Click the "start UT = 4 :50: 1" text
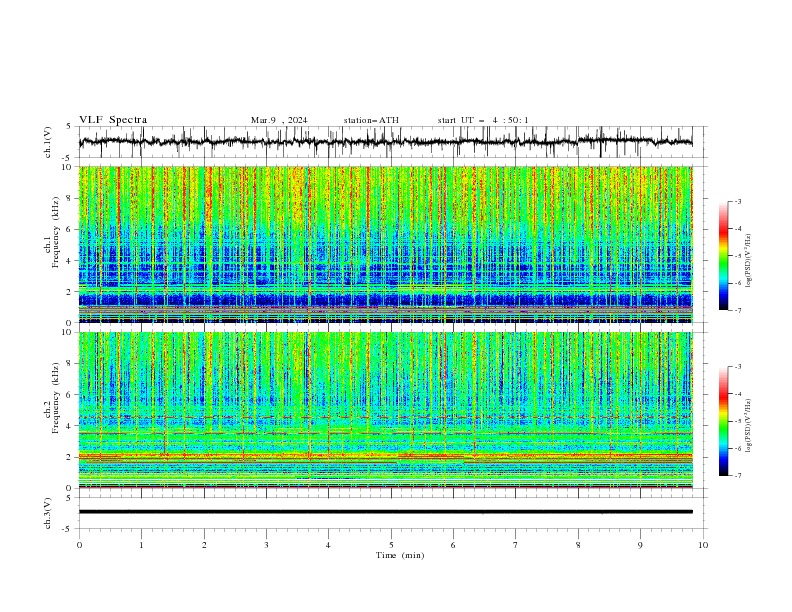The height and width of the screenshot is (612, 792). (483, 120)
